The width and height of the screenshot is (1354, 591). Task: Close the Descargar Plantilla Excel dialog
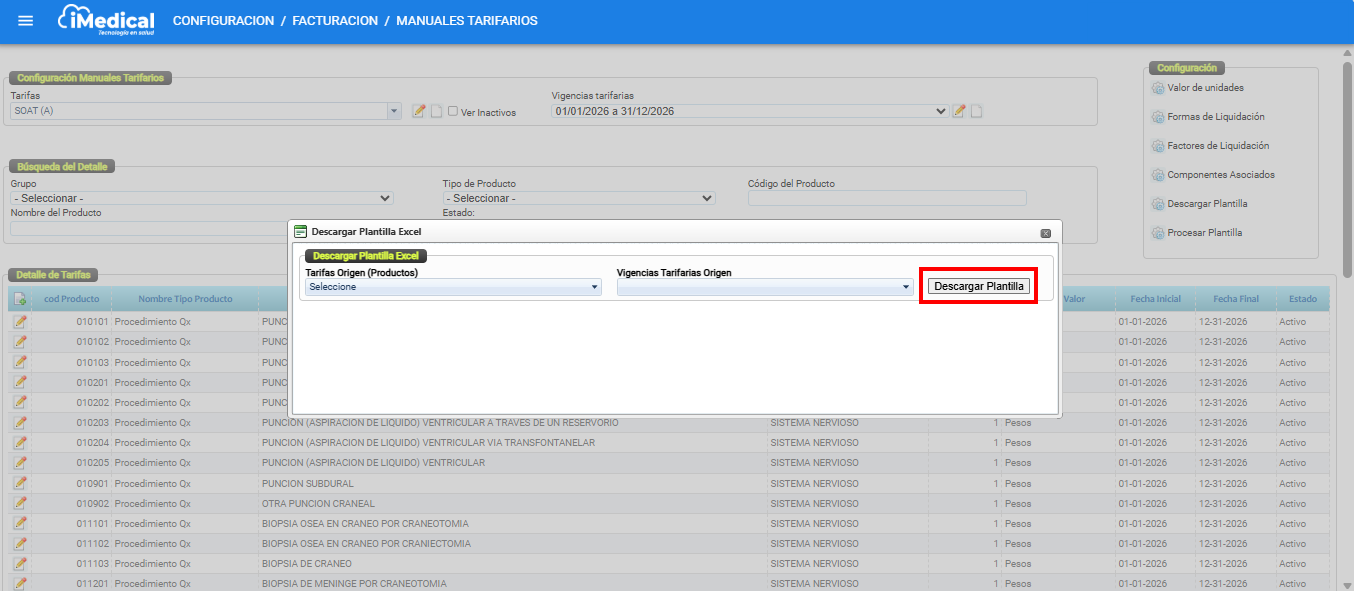pos(1045,233)
